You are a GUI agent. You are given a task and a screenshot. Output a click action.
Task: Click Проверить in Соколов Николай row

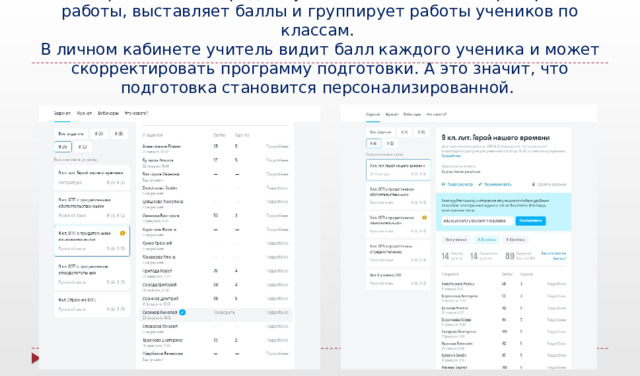tap(224, 312)
